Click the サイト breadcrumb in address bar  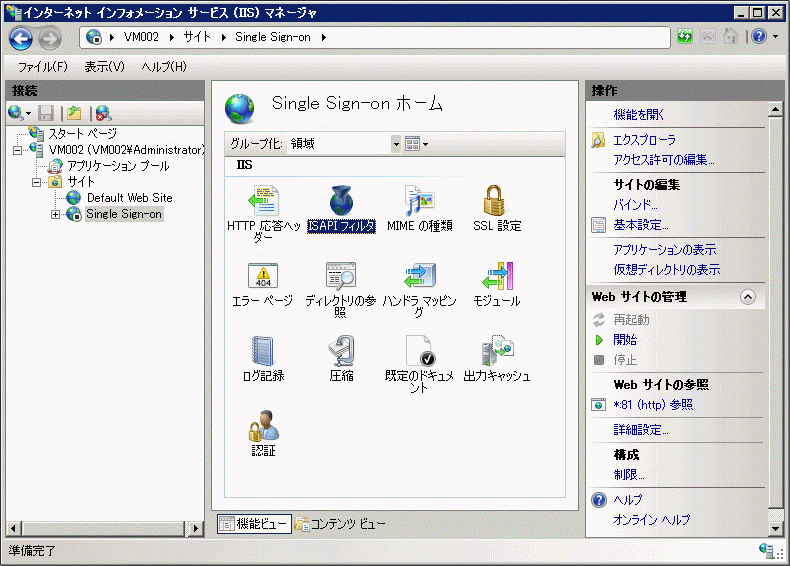[197, 37]
